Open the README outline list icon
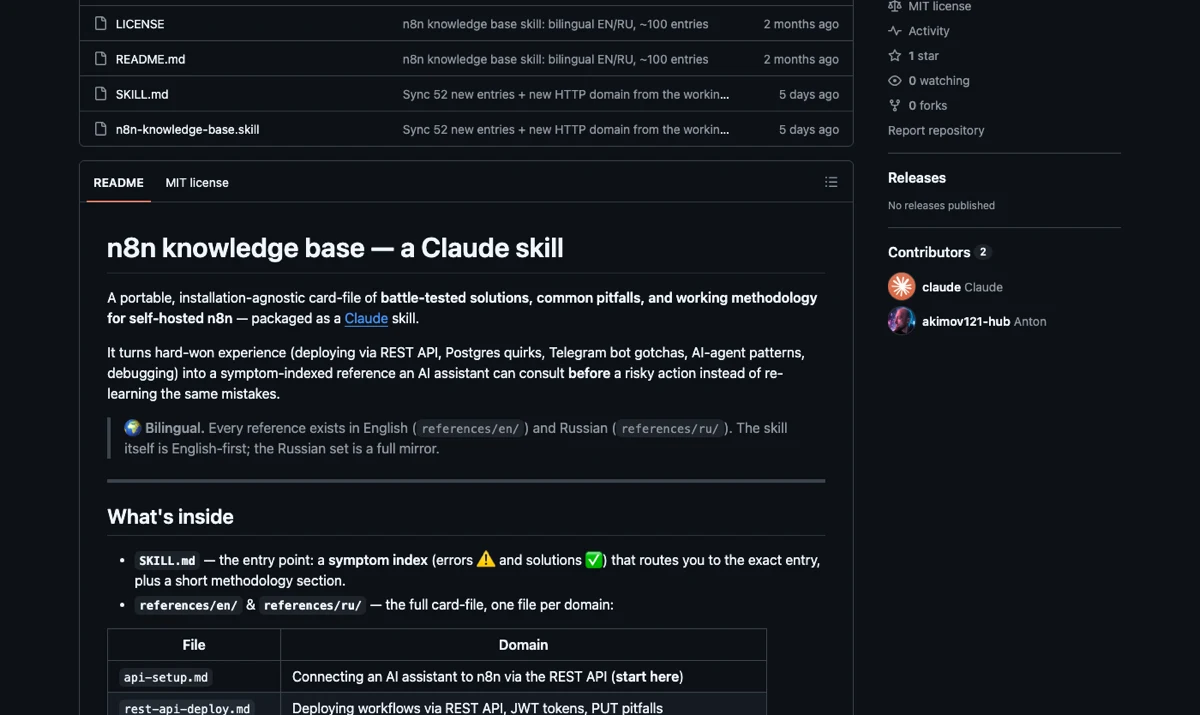 pyautogui.click(x=831, y=182)
